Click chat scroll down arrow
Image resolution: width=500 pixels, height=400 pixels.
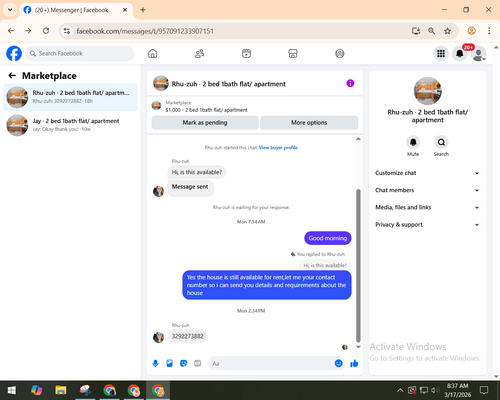pos(358,347)
